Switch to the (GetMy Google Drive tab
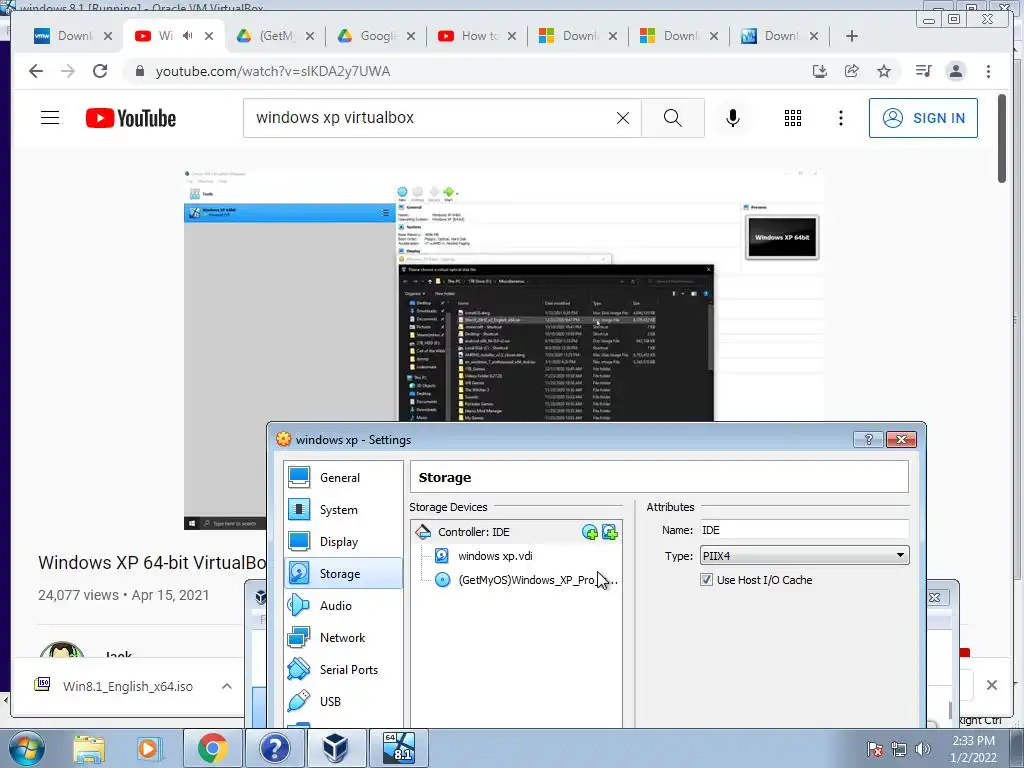This screenshot has height=768, width=1024. 275,36
